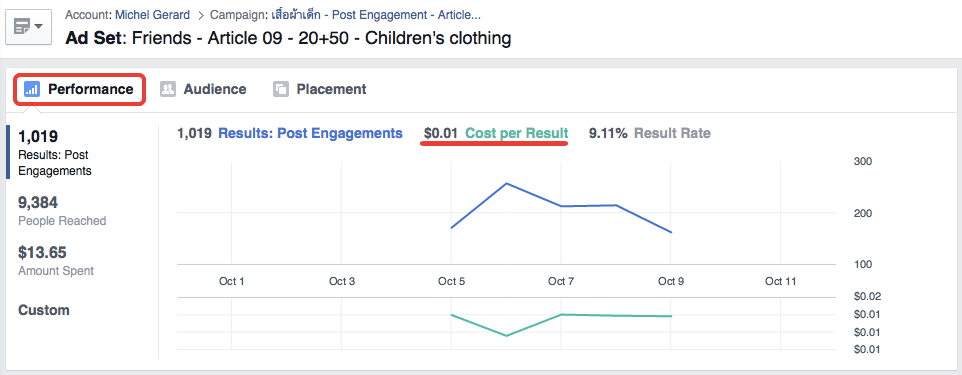Switch to the Placement tab

[320, 90]
